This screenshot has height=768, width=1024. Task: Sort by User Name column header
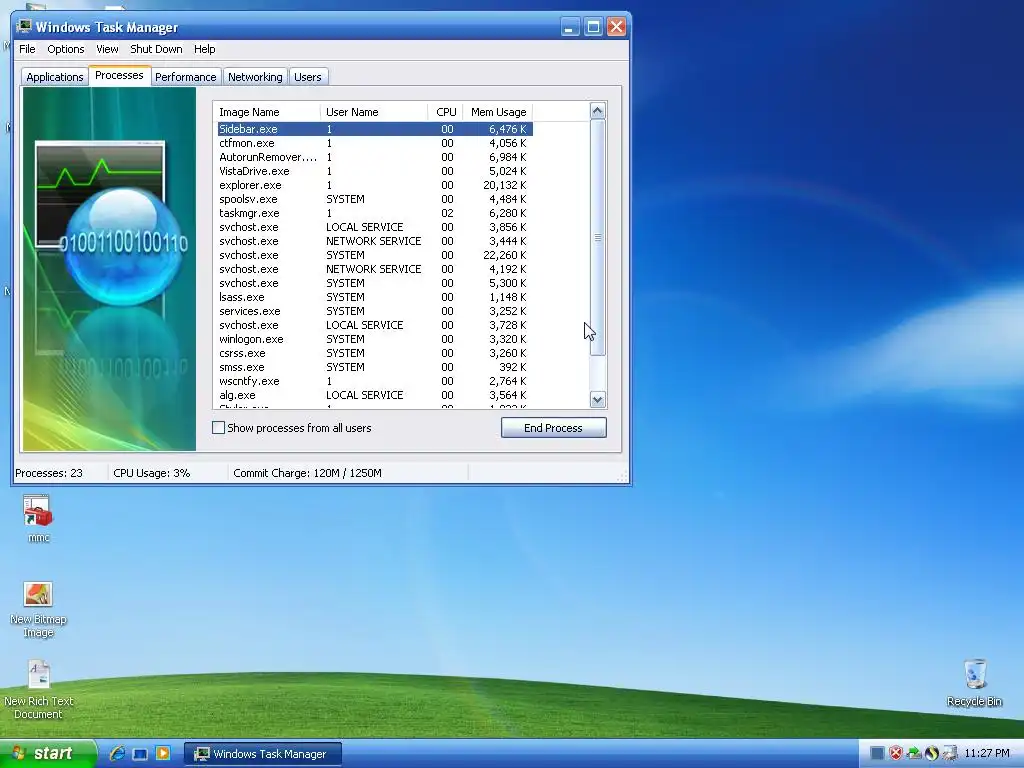pyautogui.click(x=374, y=112)
